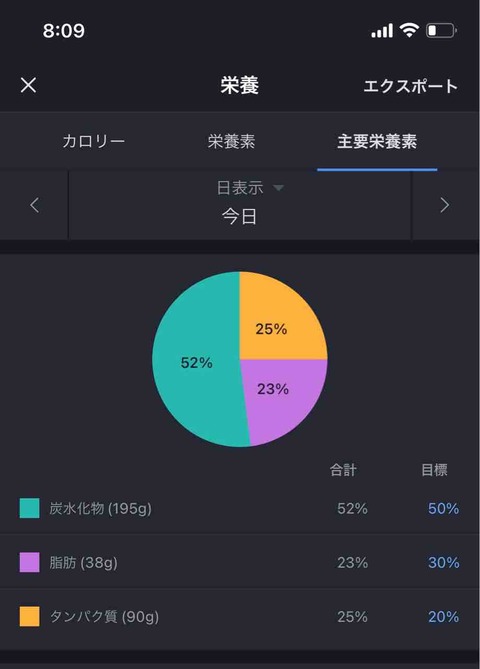Switch to the 栄養素 tab

pos(231,142)
